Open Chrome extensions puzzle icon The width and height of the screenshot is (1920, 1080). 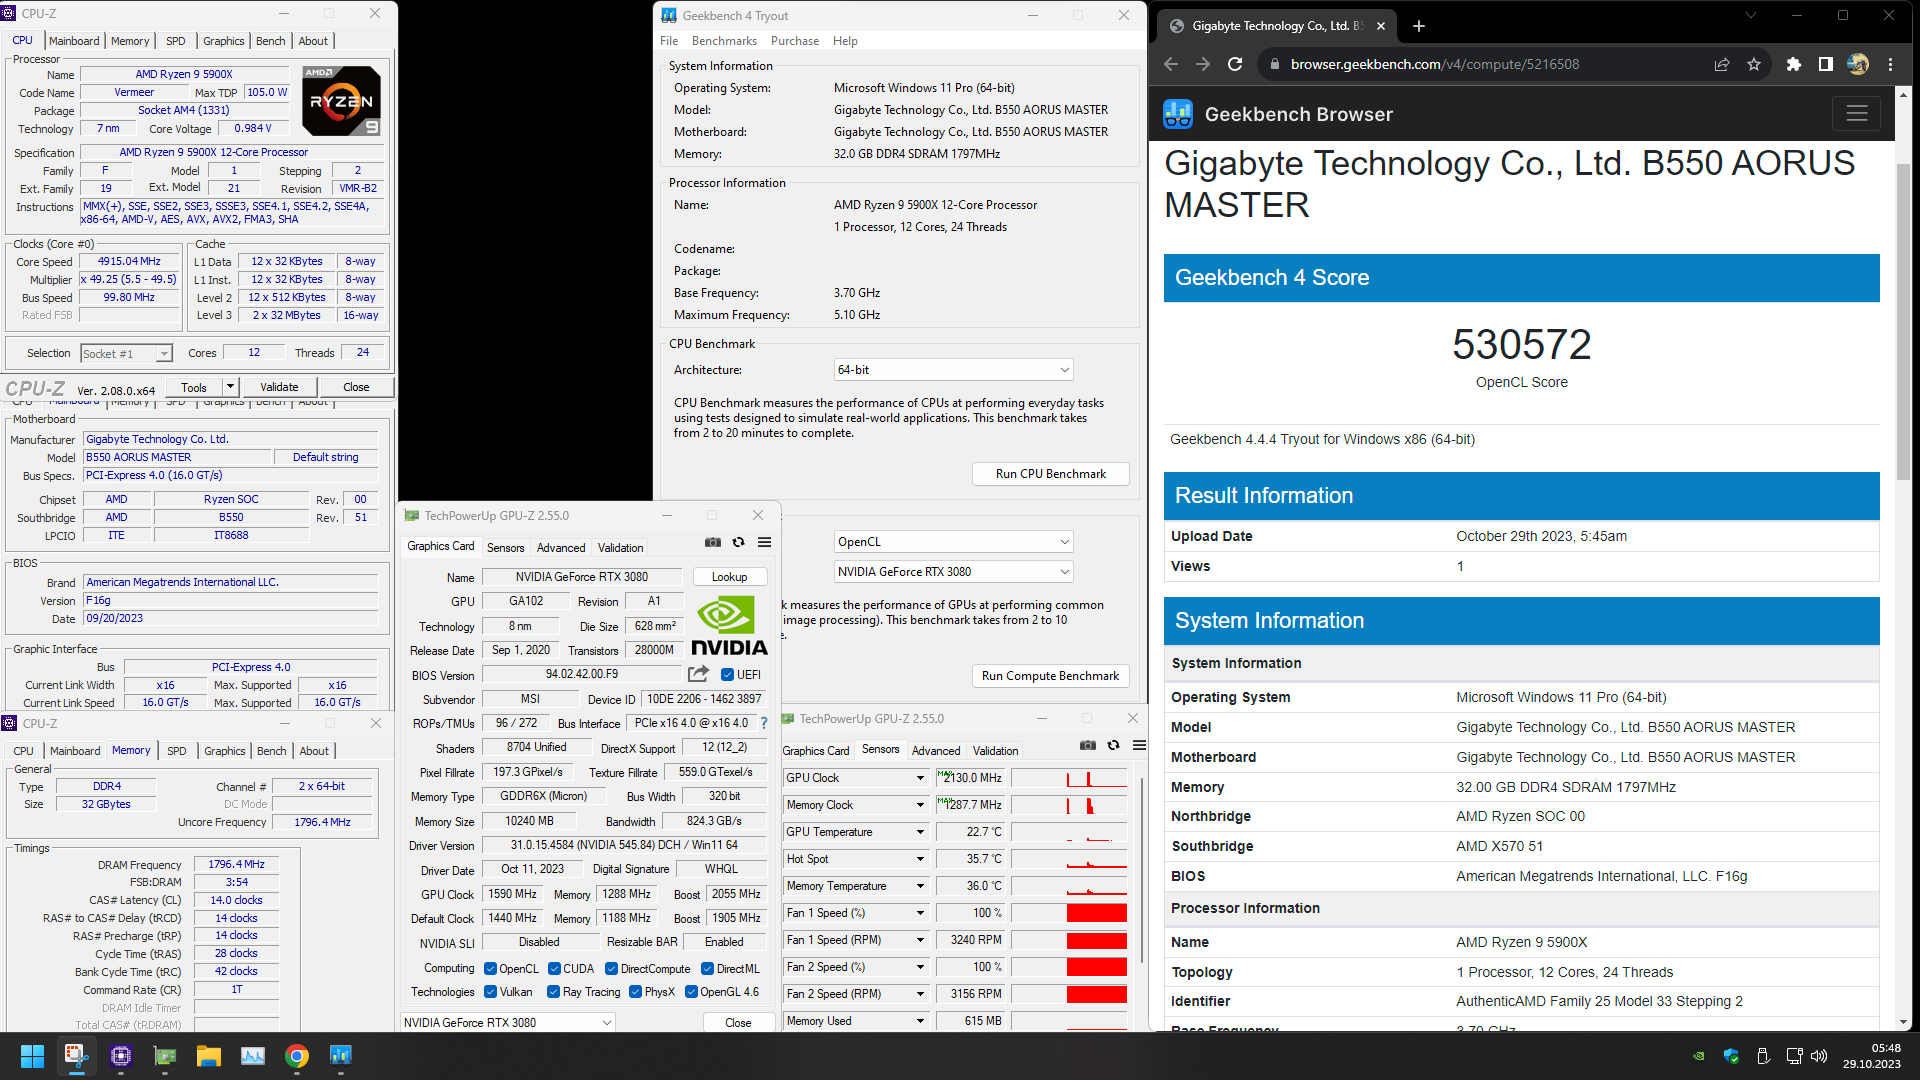pyautogui.click(x=1793, y=64)
